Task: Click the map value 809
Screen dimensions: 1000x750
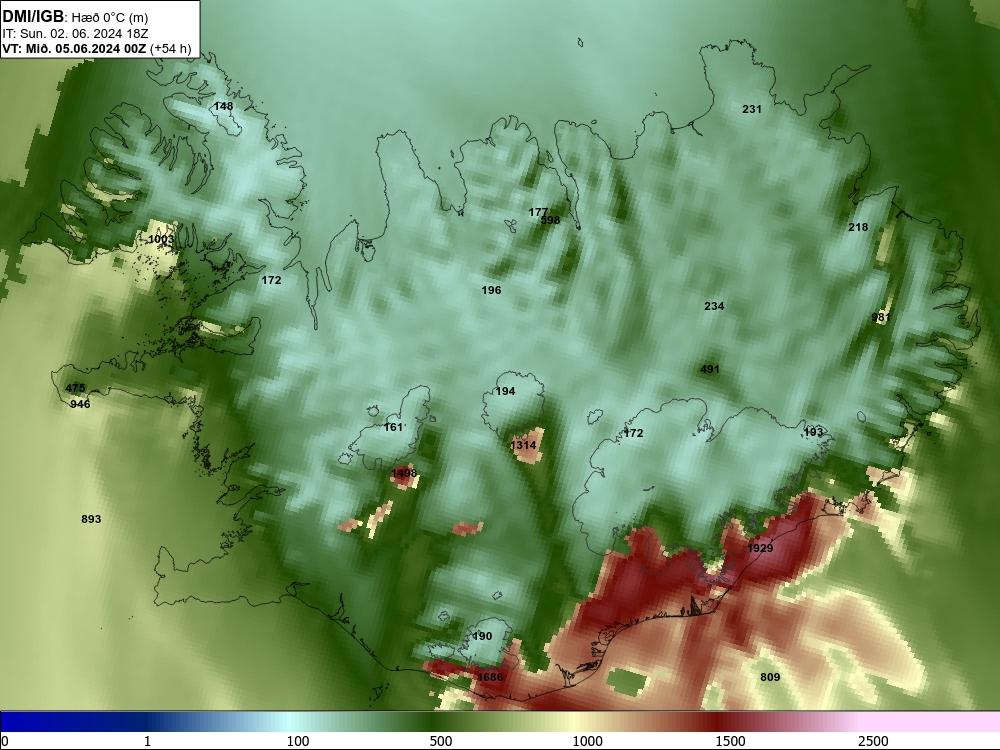Action: [x=770, y=677]
